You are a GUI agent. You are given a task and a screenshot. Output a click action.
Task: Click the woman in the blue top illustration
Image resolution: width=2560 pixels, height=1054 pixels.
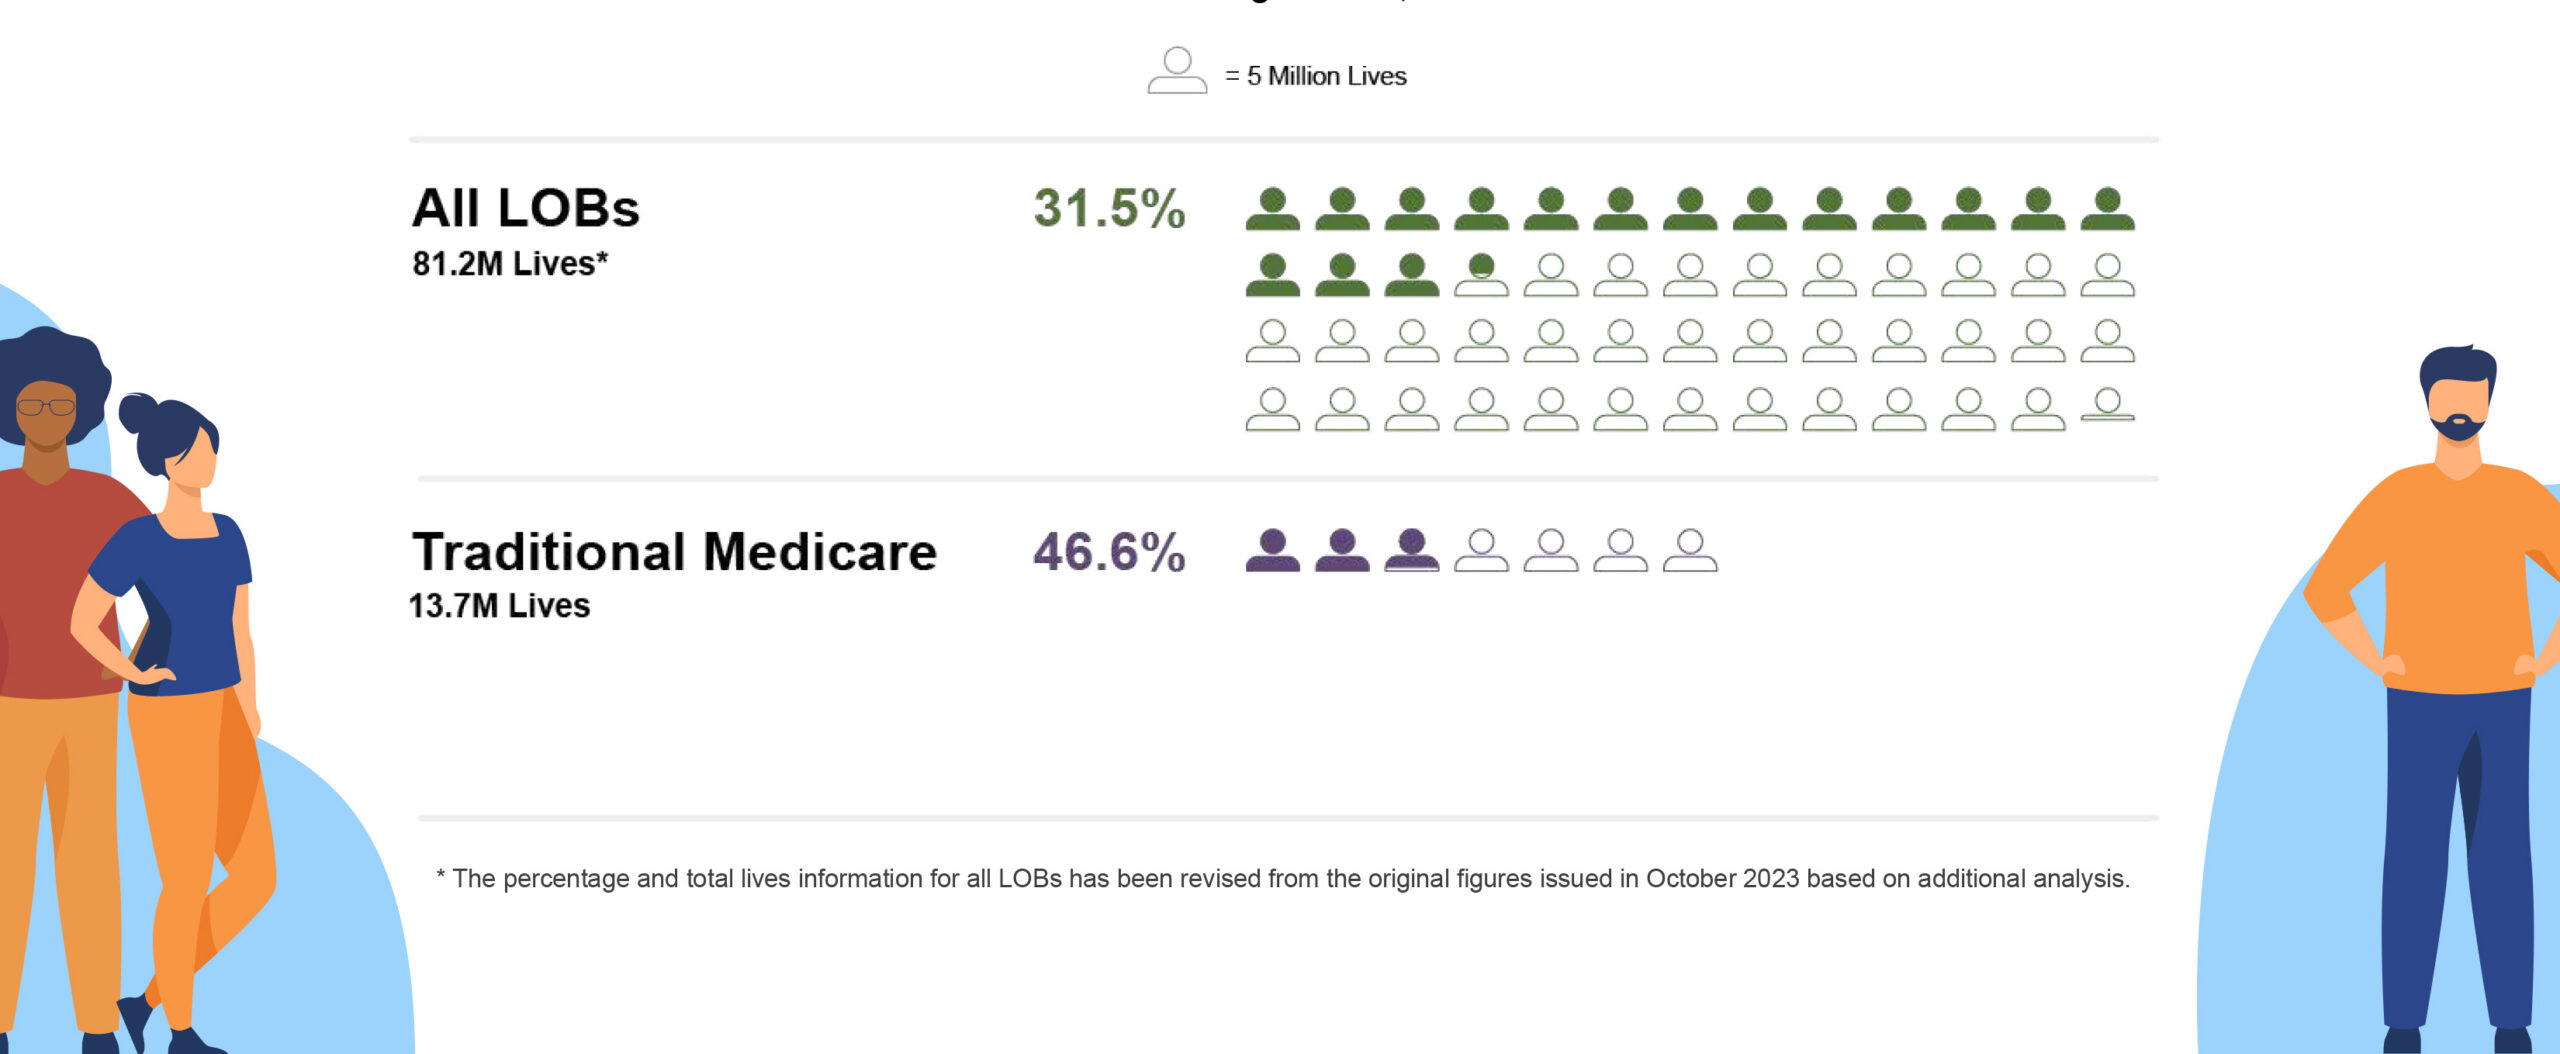[x=180, y=620]
